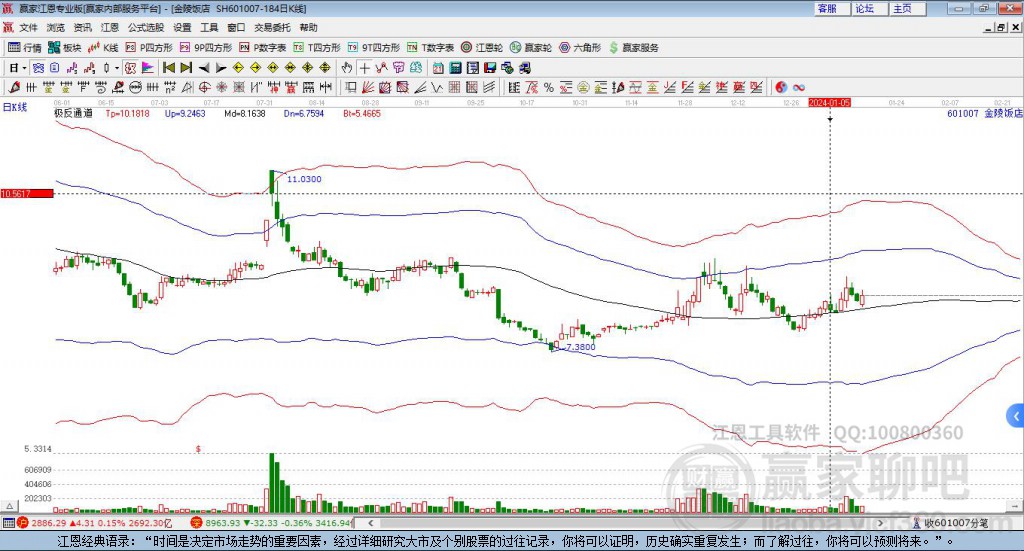Open the 江恩 menu

tap(110, 27)
